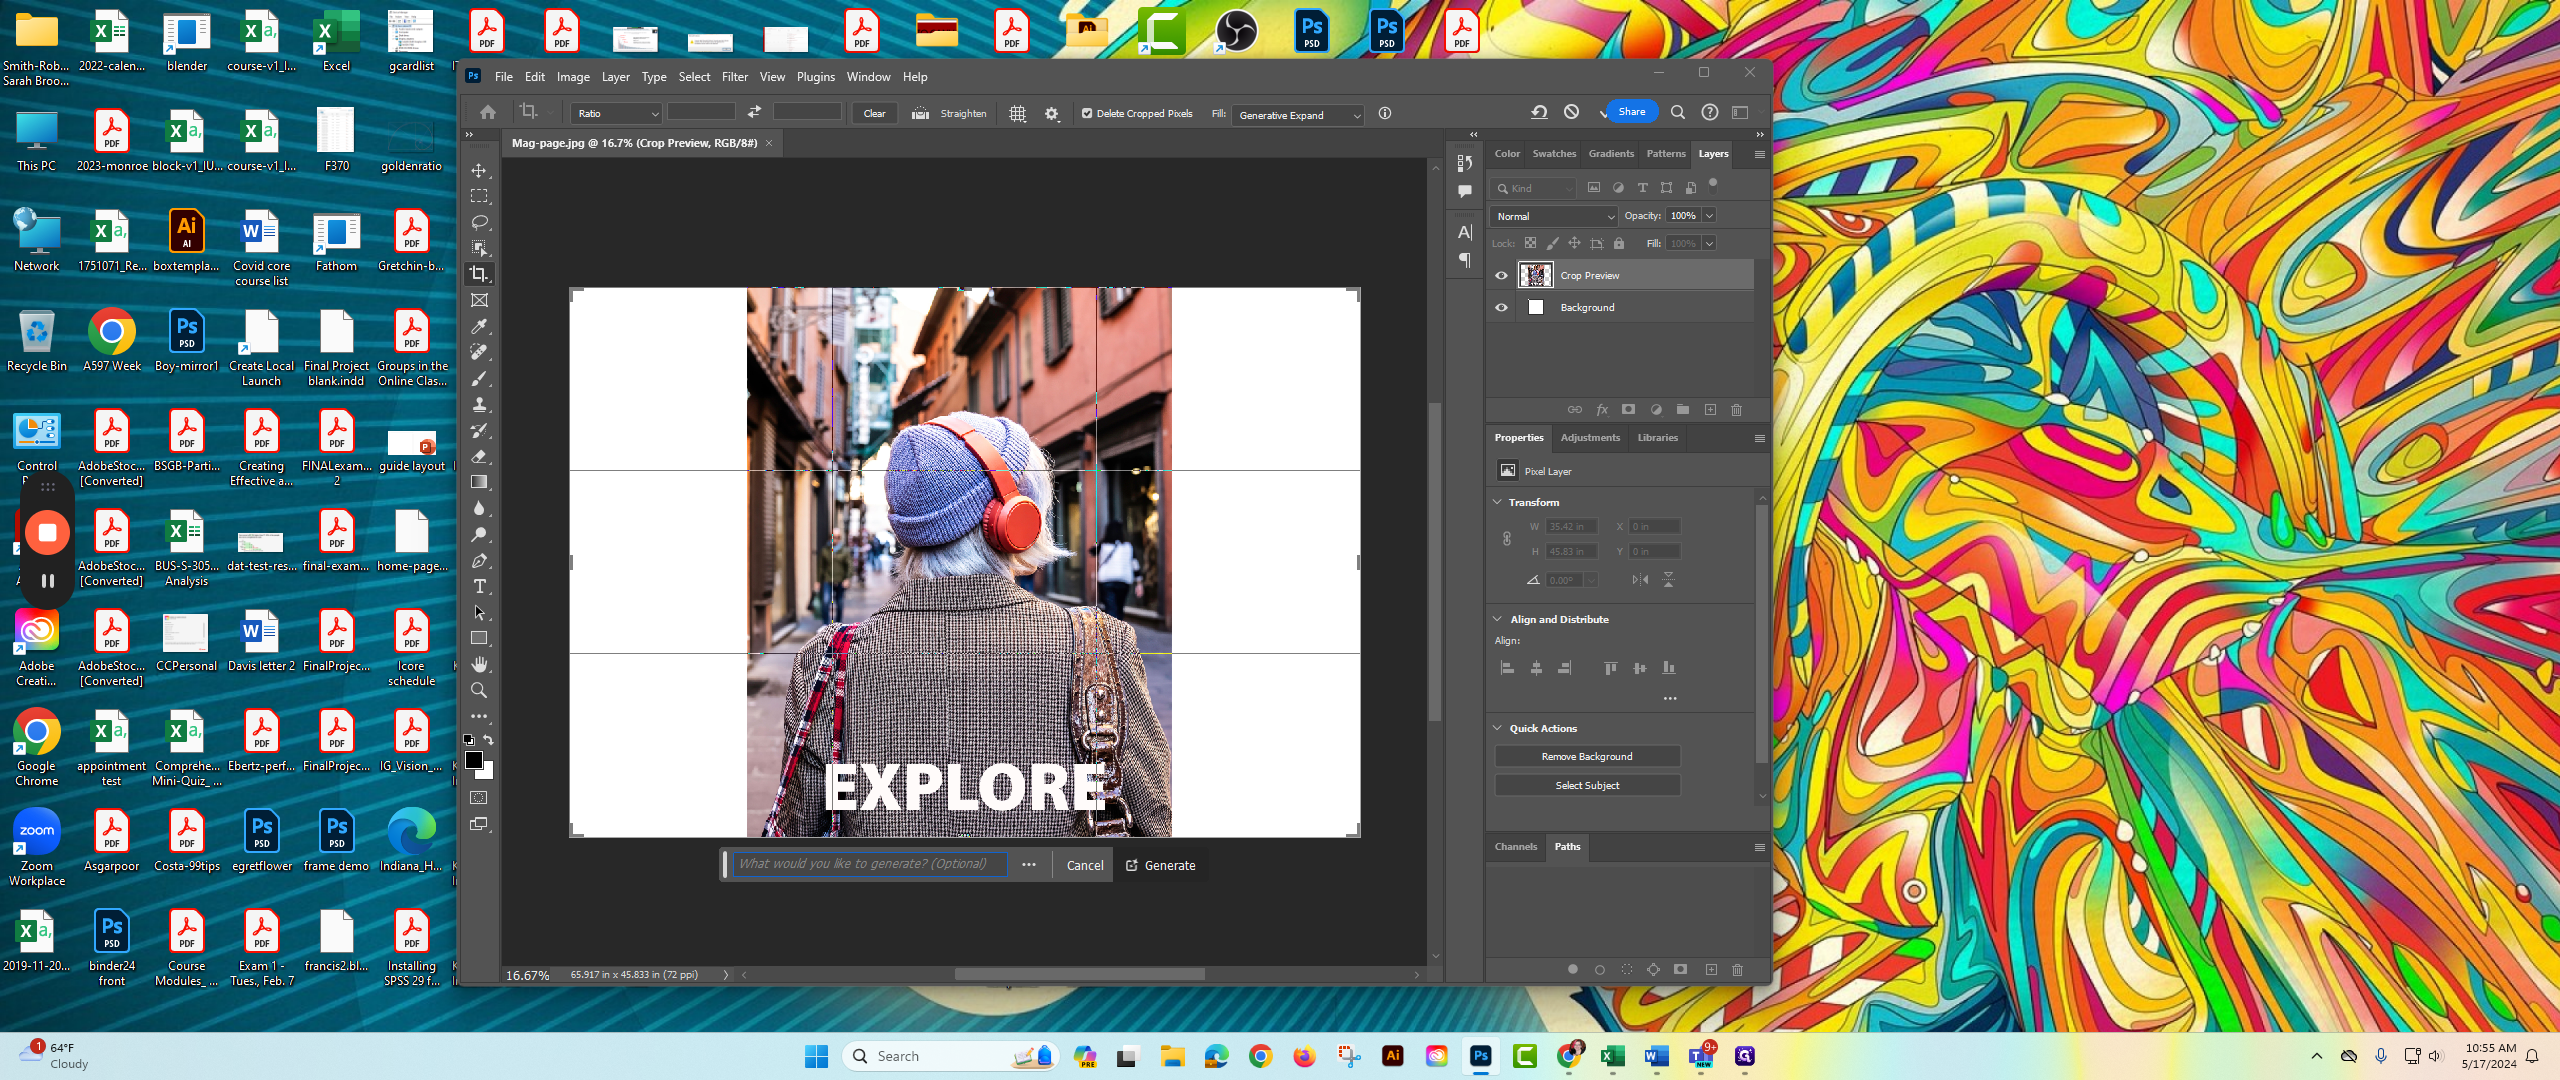This screenshot has height=1080, width=2560.
Task: Collapse the Quick Actions section
Action: click(x=1498, y=729)
